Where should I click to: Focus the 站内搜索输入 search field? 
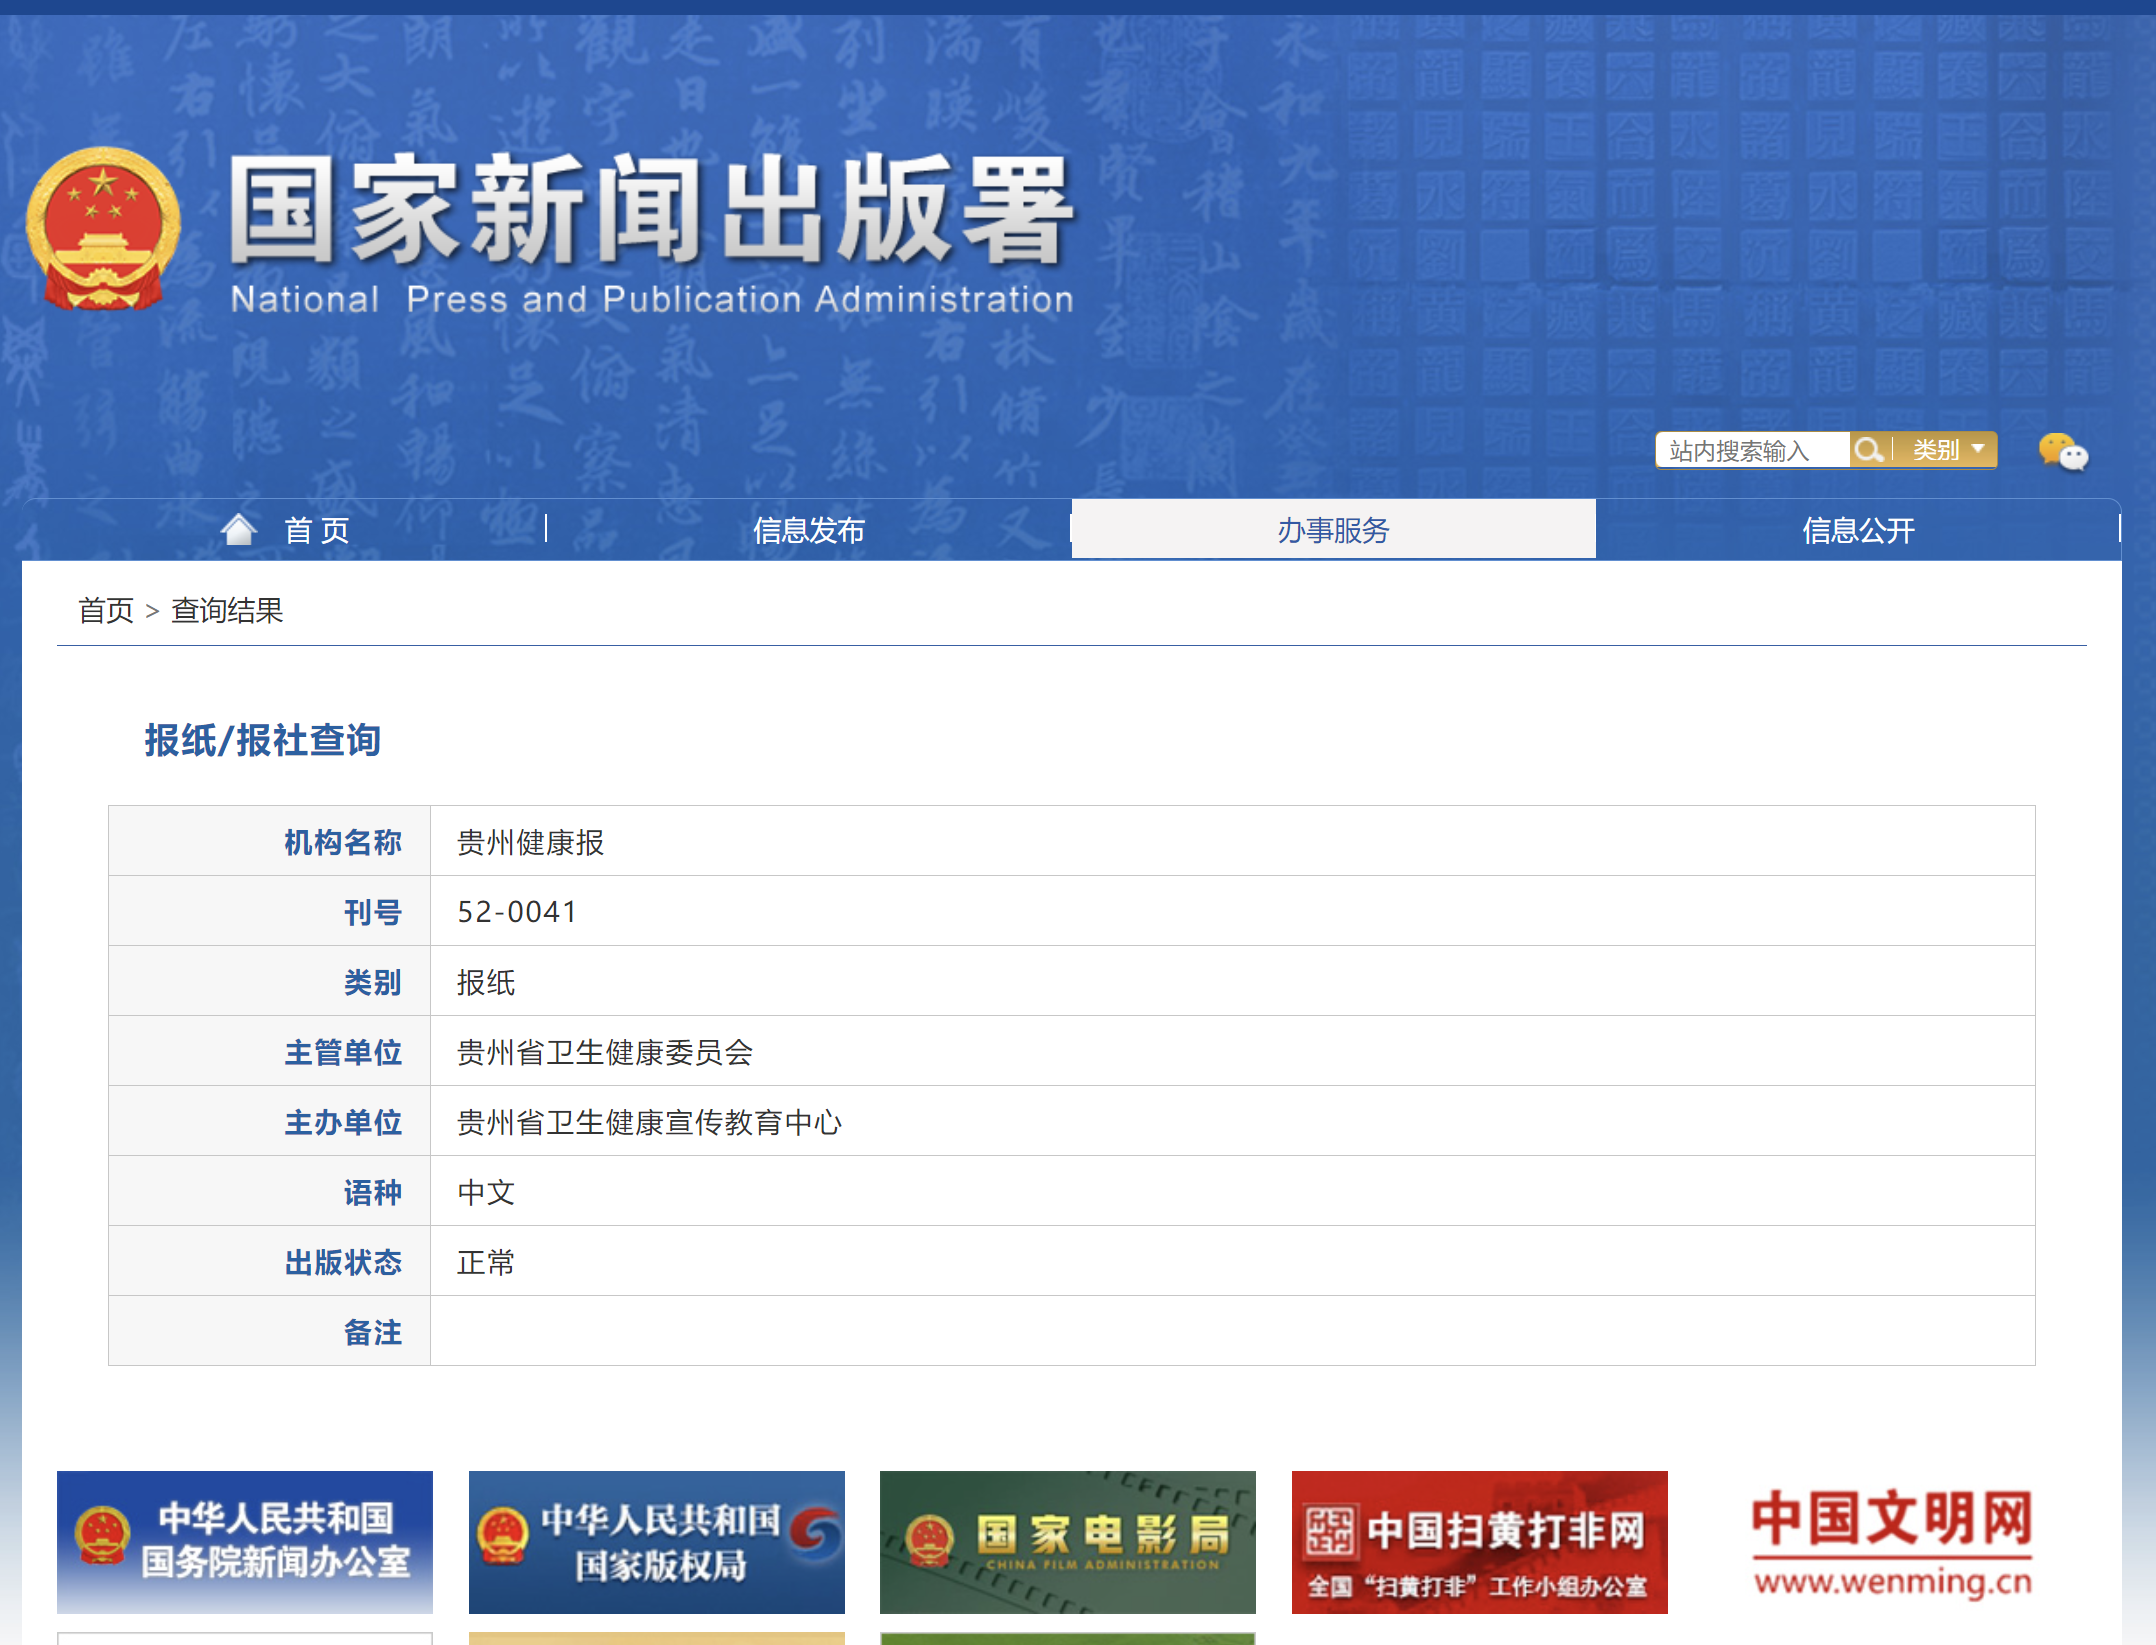point(1750,451)
